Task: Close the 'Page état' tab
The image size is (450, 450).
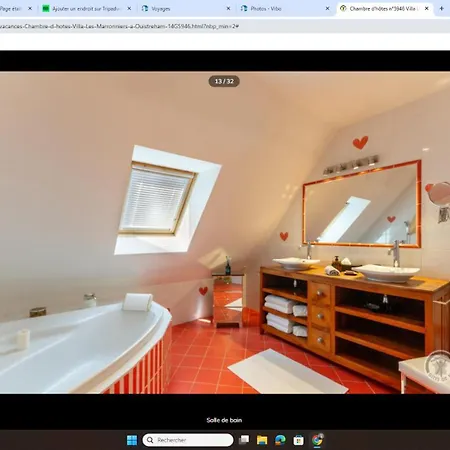Action: tap(30, 9)
